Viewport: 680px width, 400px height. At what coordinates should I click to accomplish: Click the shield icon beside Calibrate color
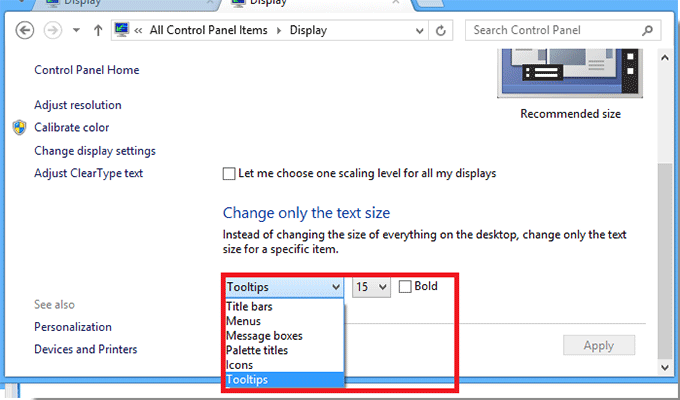coord(19,128)
